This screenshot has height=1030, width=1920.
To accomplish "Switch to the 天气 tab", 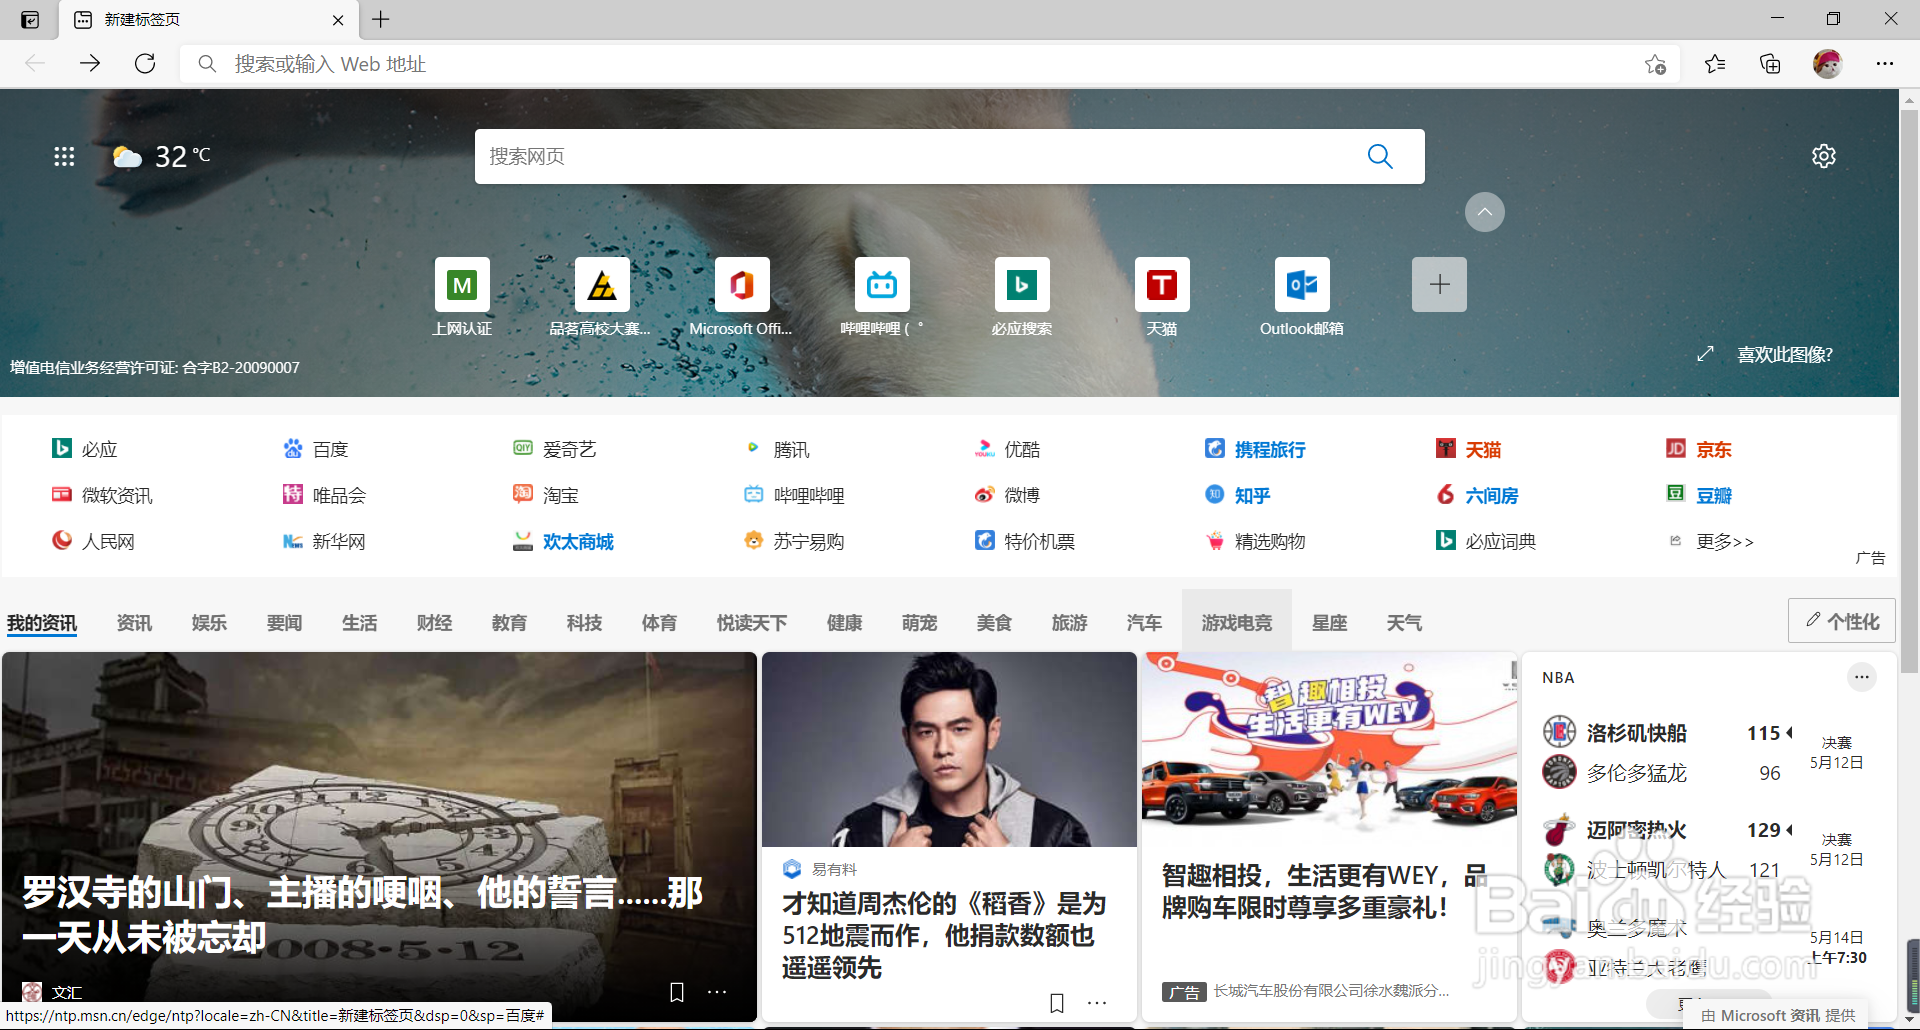I will (1404, 623).
